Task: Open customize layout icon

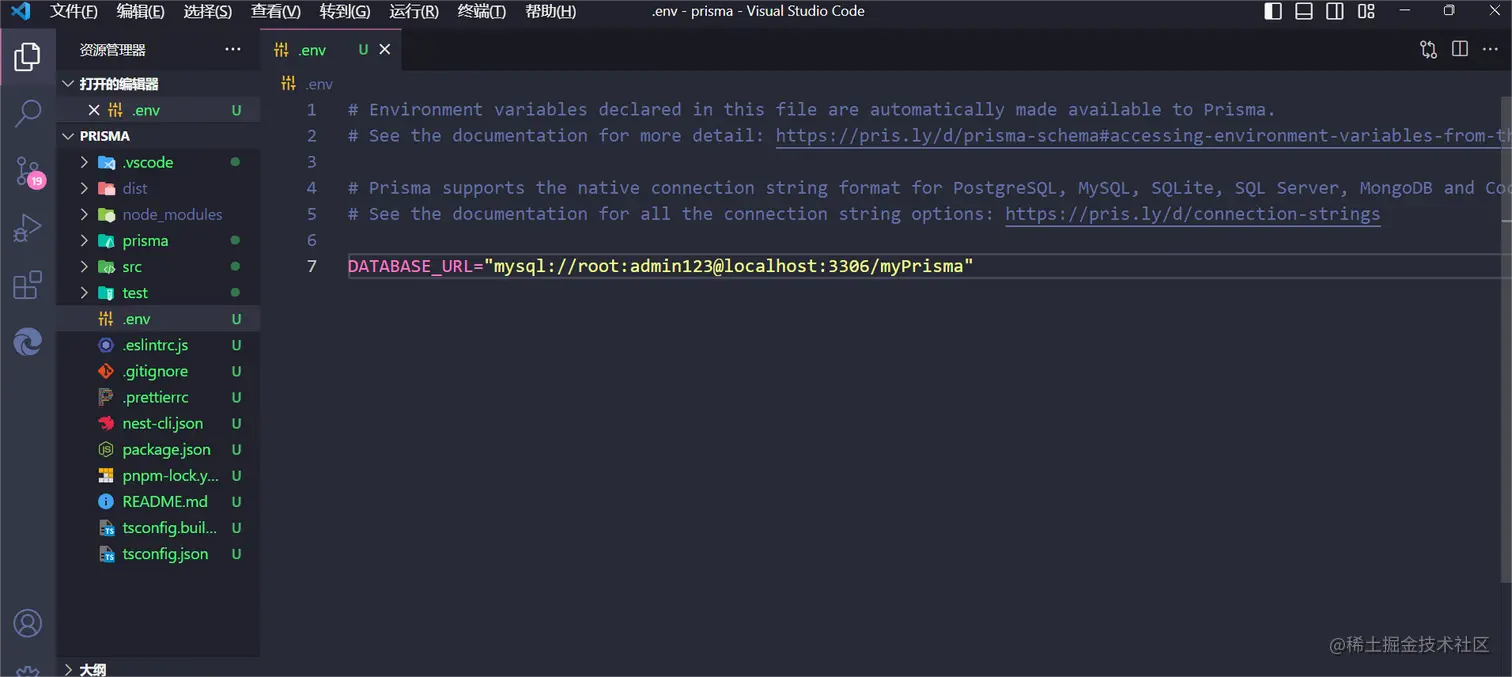Action: pos(1367,11)
